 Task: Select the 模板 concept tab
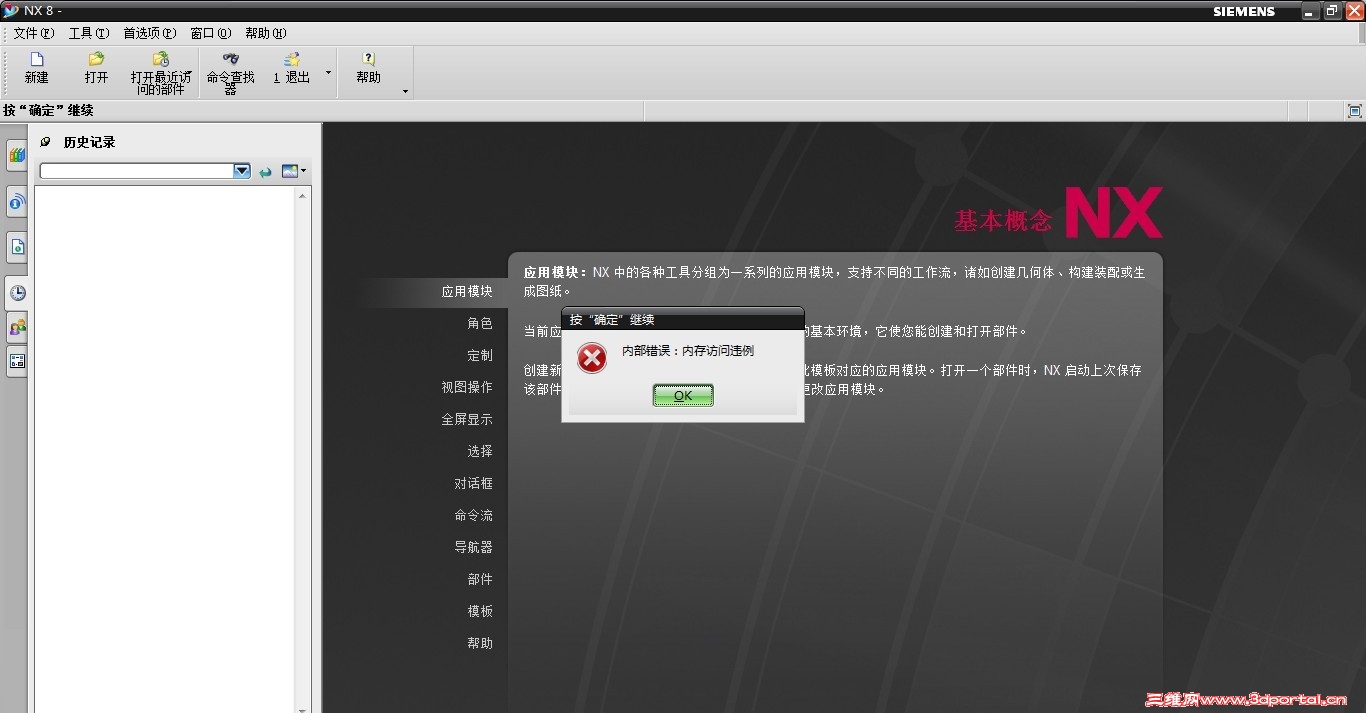(480, 612)
